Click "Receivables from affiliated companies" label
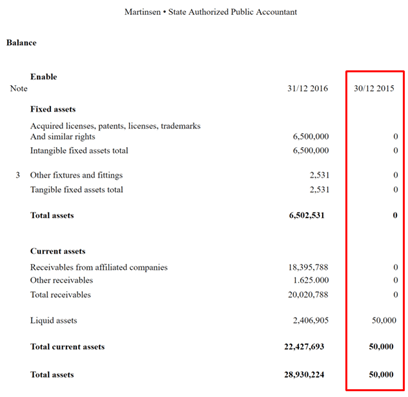This screenshot has height=397, width=408. [x=99, y=267]
